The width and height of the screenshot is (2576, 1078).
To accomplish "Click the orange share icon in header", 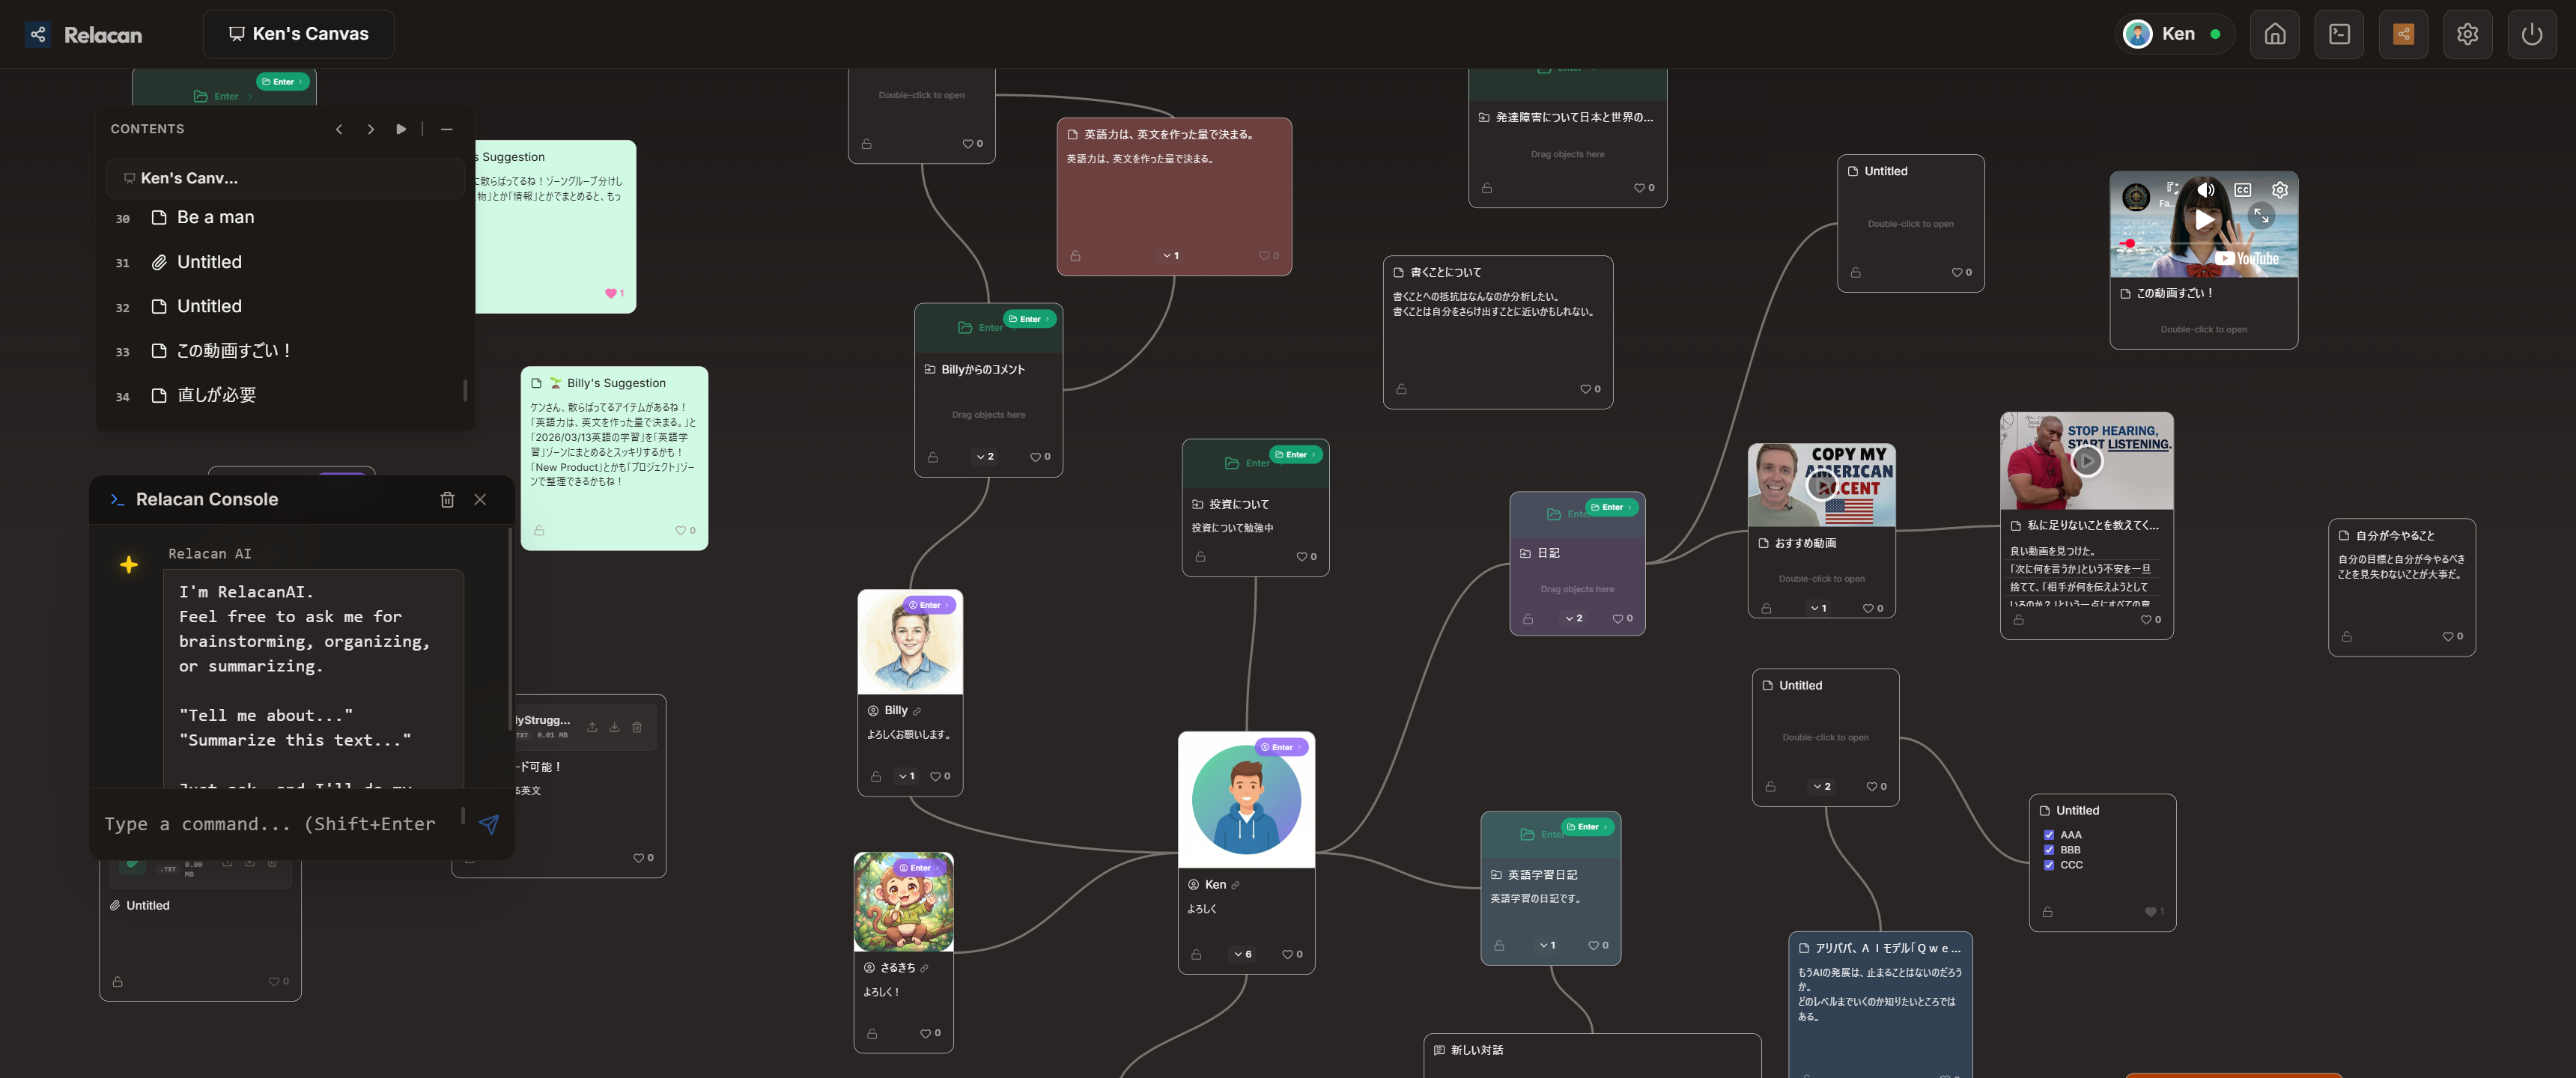I will (2402, 34).
